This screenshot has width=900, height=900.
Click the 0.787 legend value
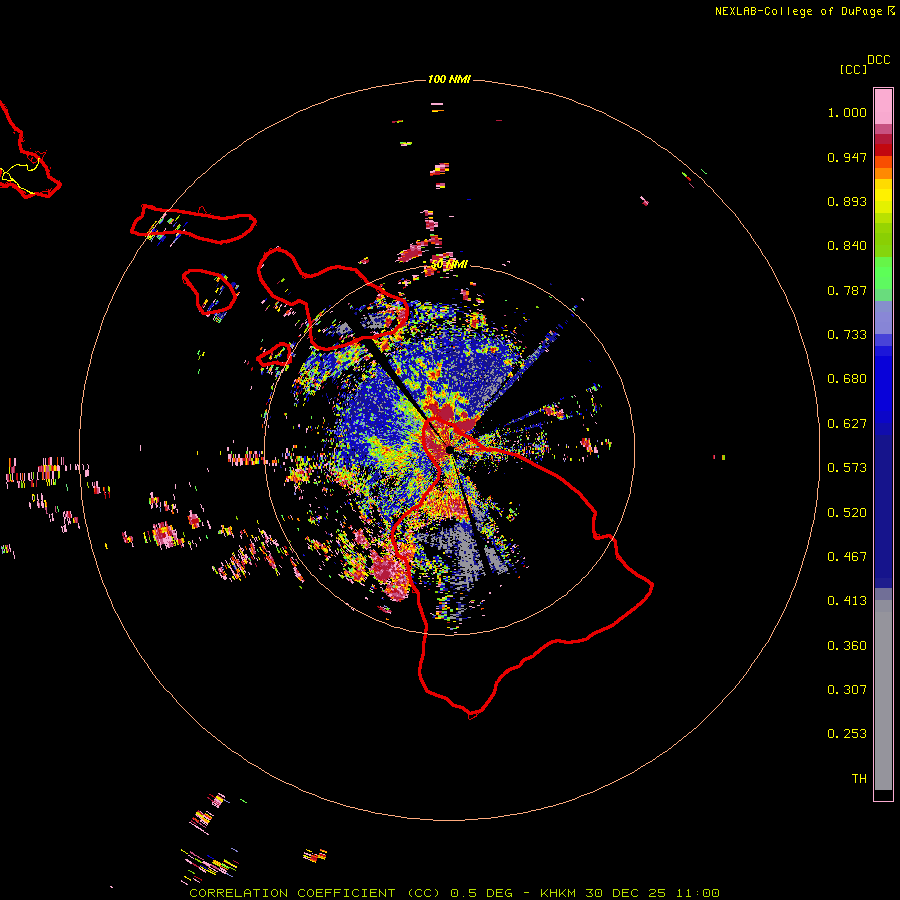click(x=847, y=290)
